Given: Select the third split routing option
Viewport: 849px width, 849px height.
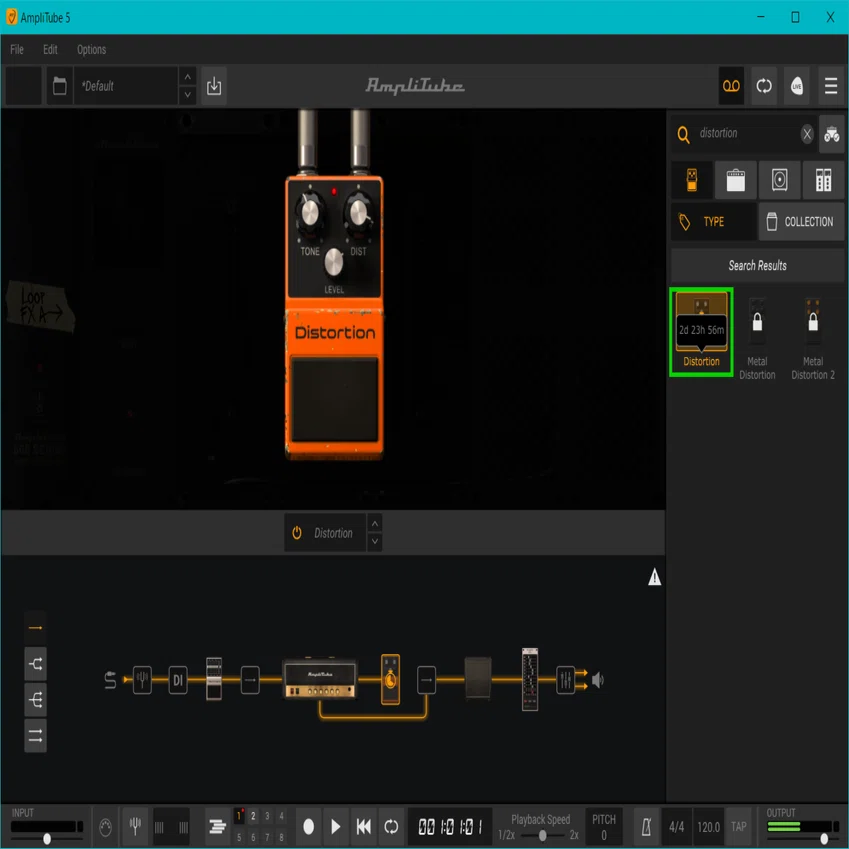Looking at the screenshot, I should pyautogui.click(x=35, y=700).
